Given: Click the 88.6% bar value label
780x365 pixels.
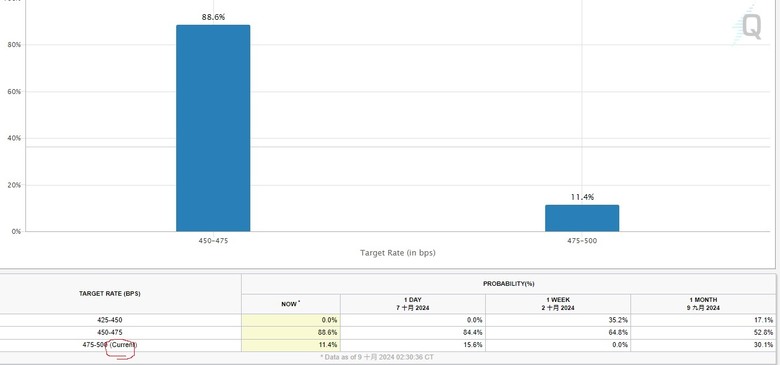Looking at the screenshot, I should coord(213,17).
